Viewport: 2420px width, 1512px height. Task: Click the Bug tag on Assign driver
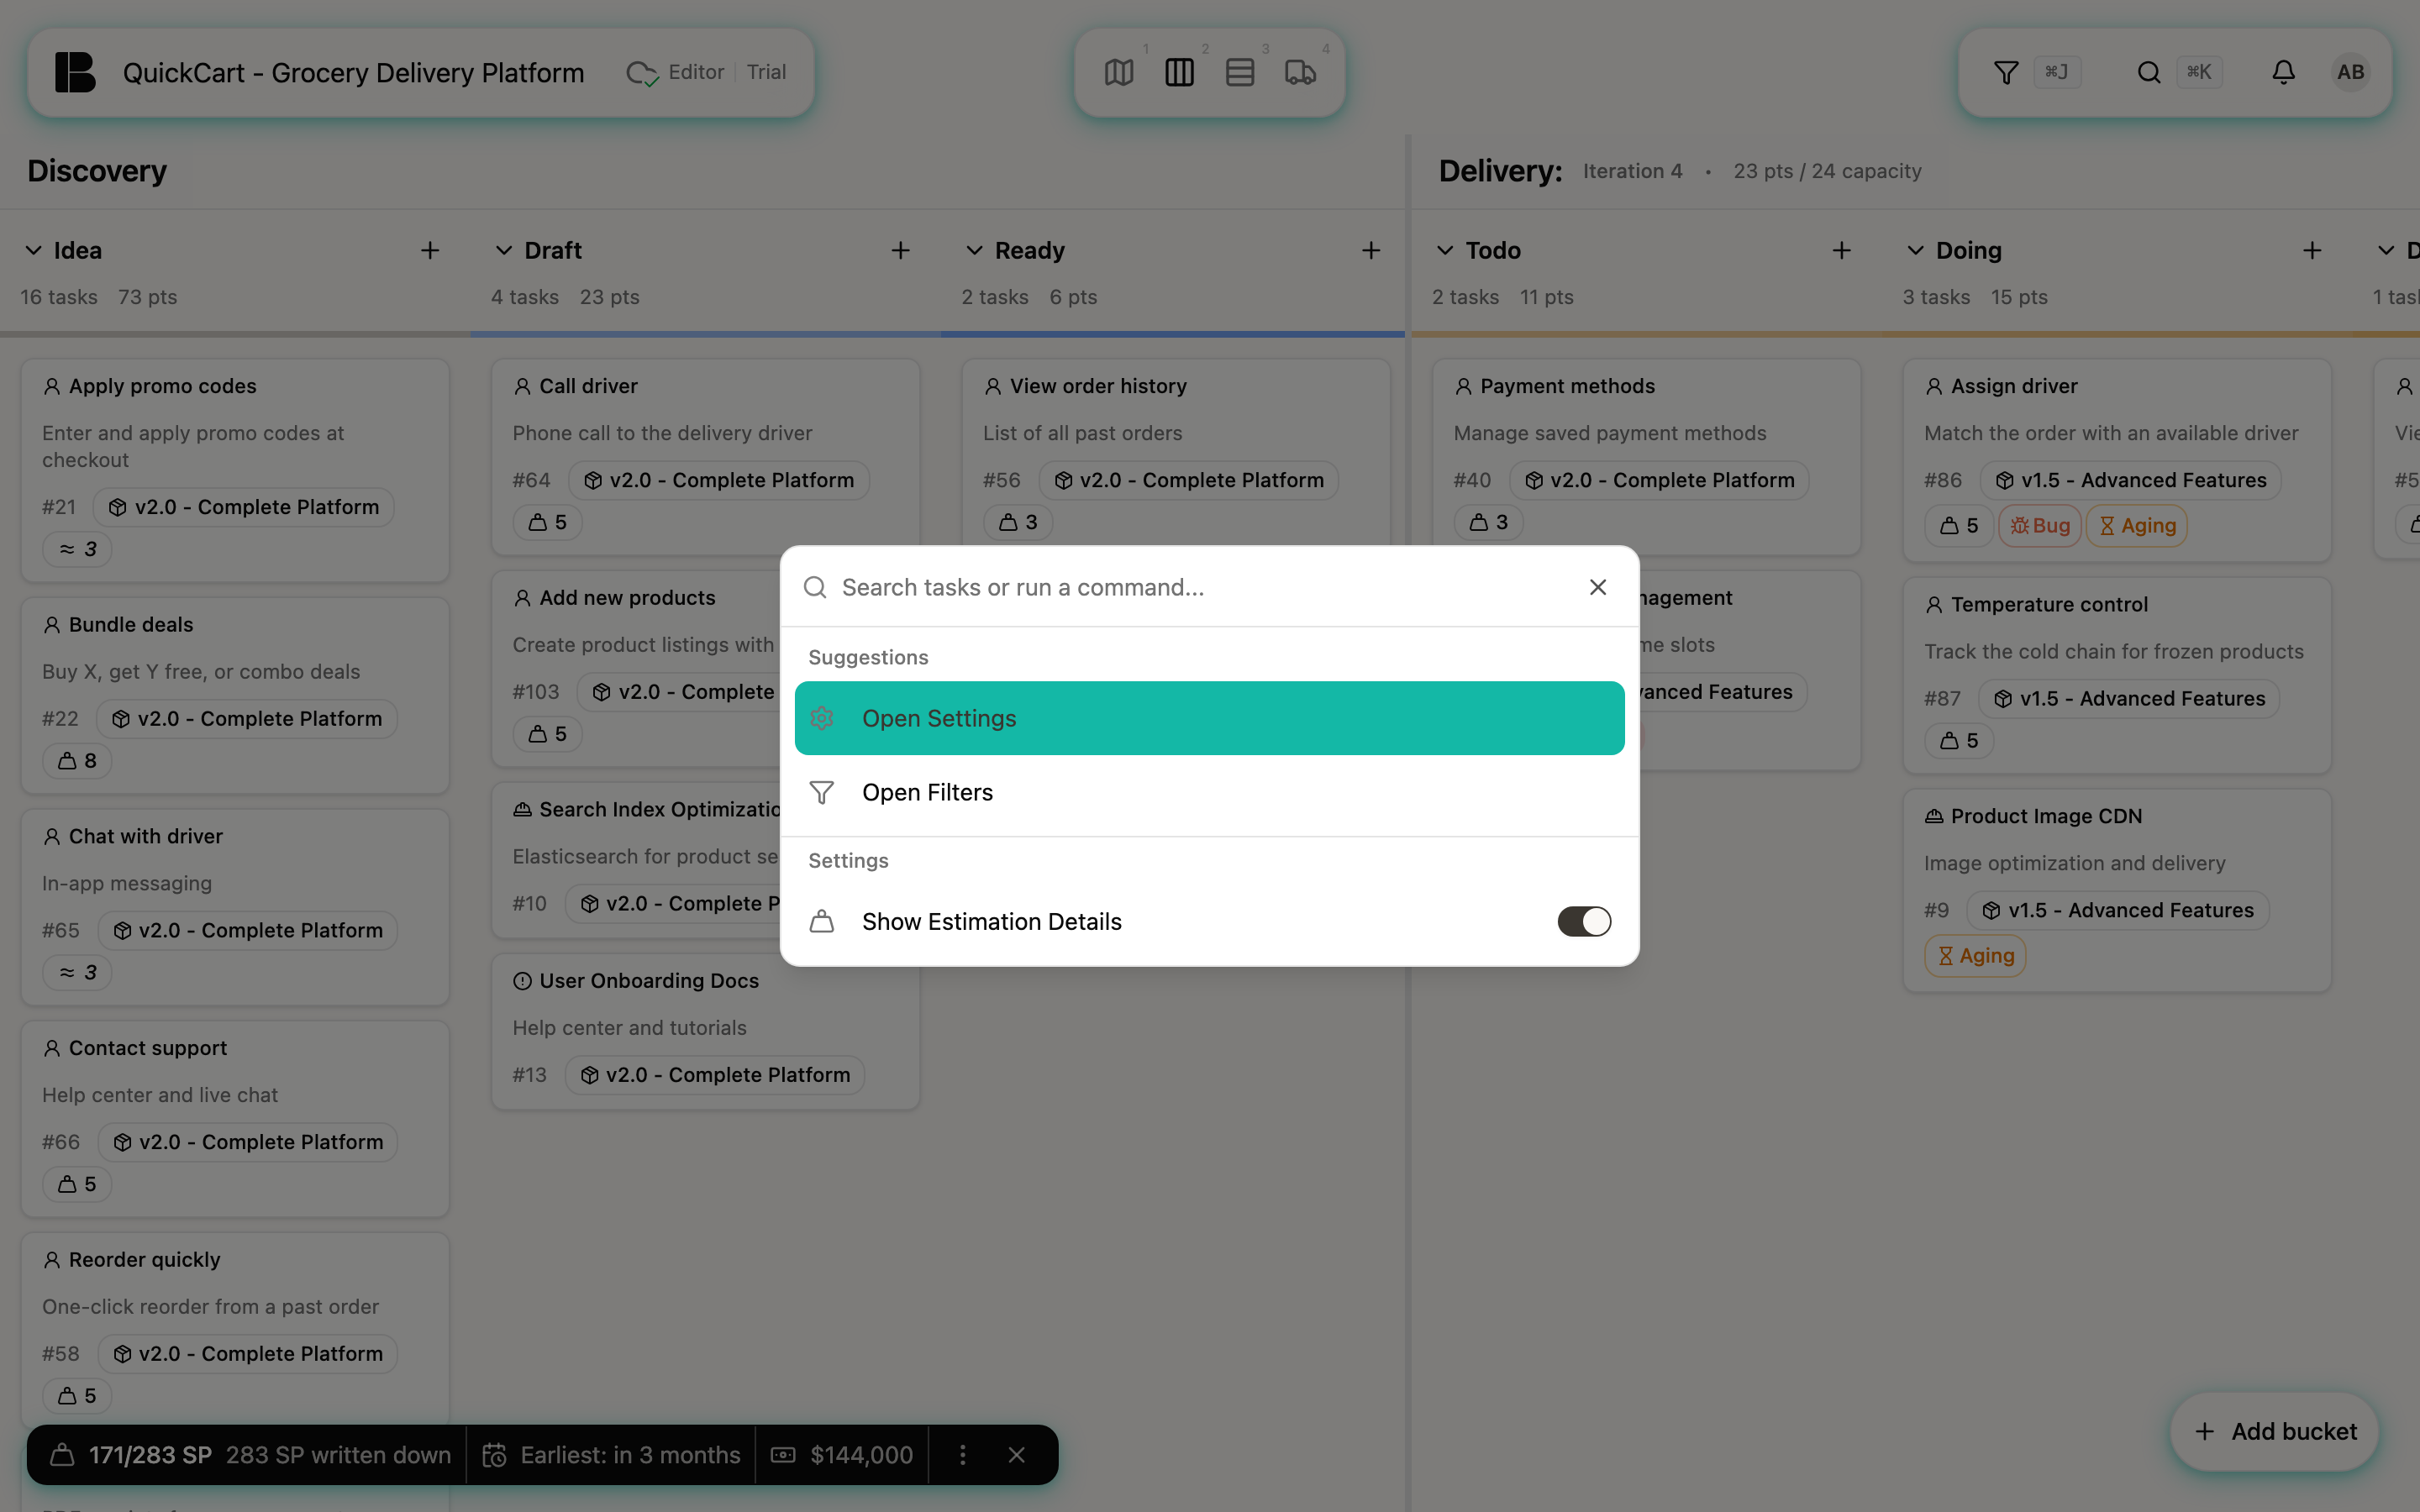[x=2040, y=525]
